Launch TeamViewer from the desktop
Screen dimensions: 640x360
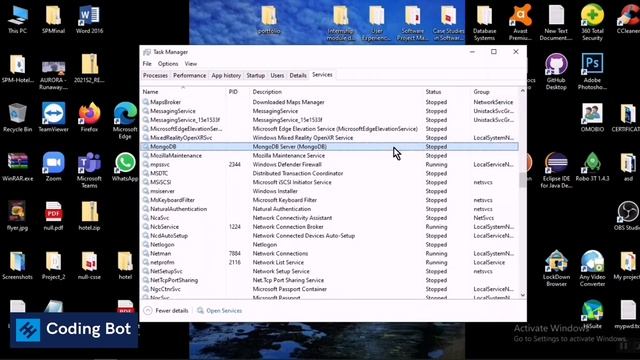tap(53, 117)
